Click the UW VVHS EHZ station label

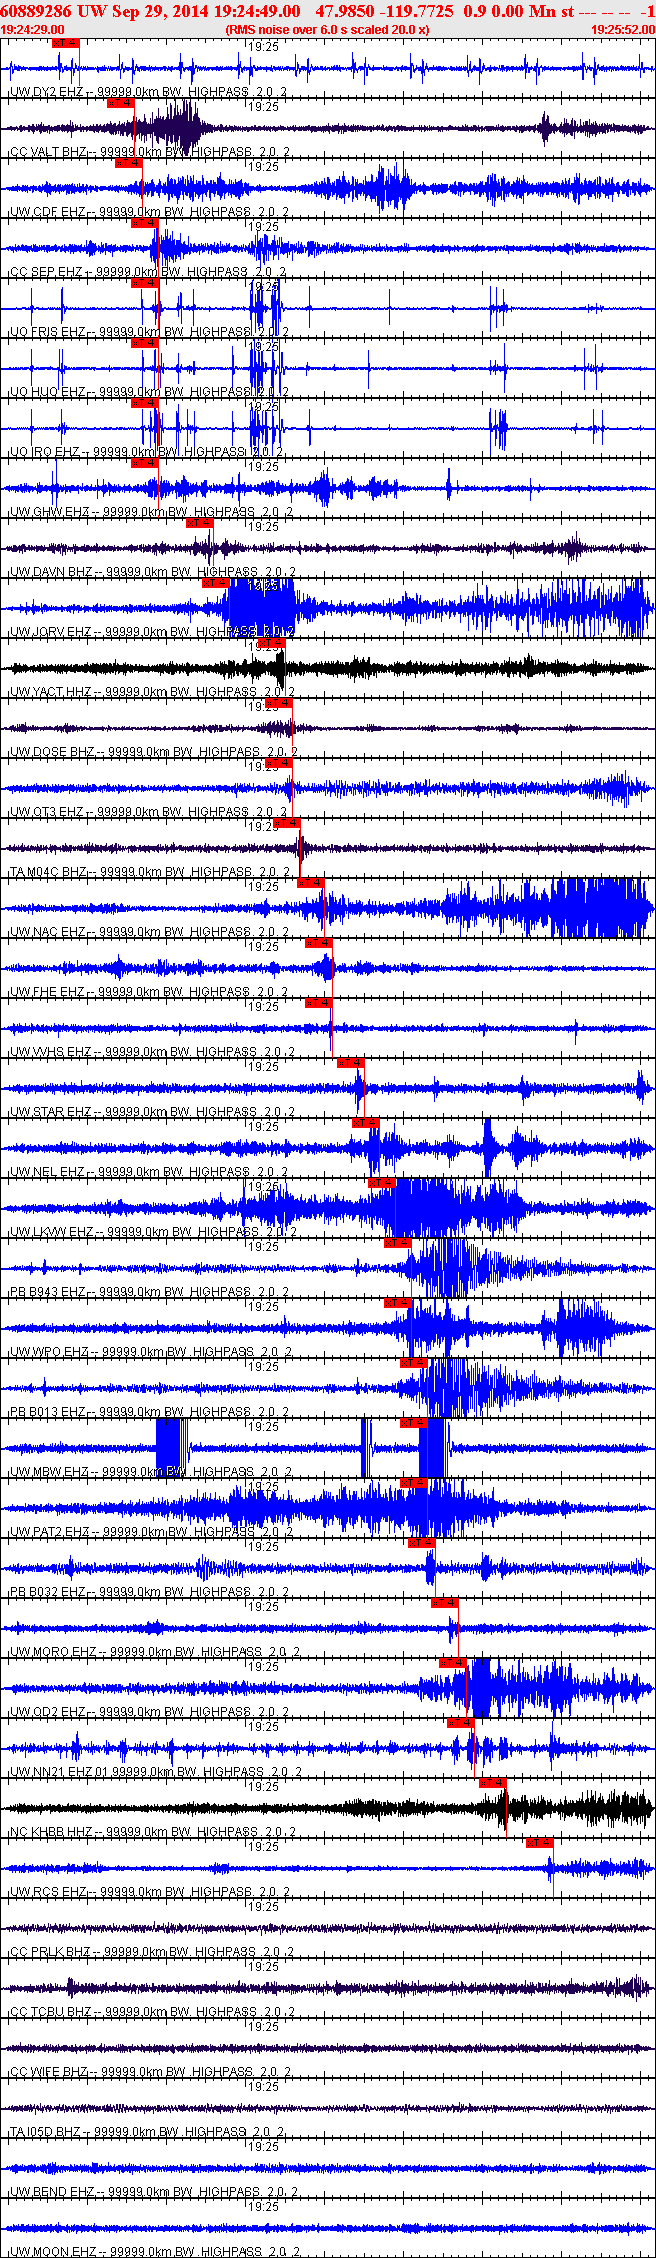click(x=51, y=1052)
